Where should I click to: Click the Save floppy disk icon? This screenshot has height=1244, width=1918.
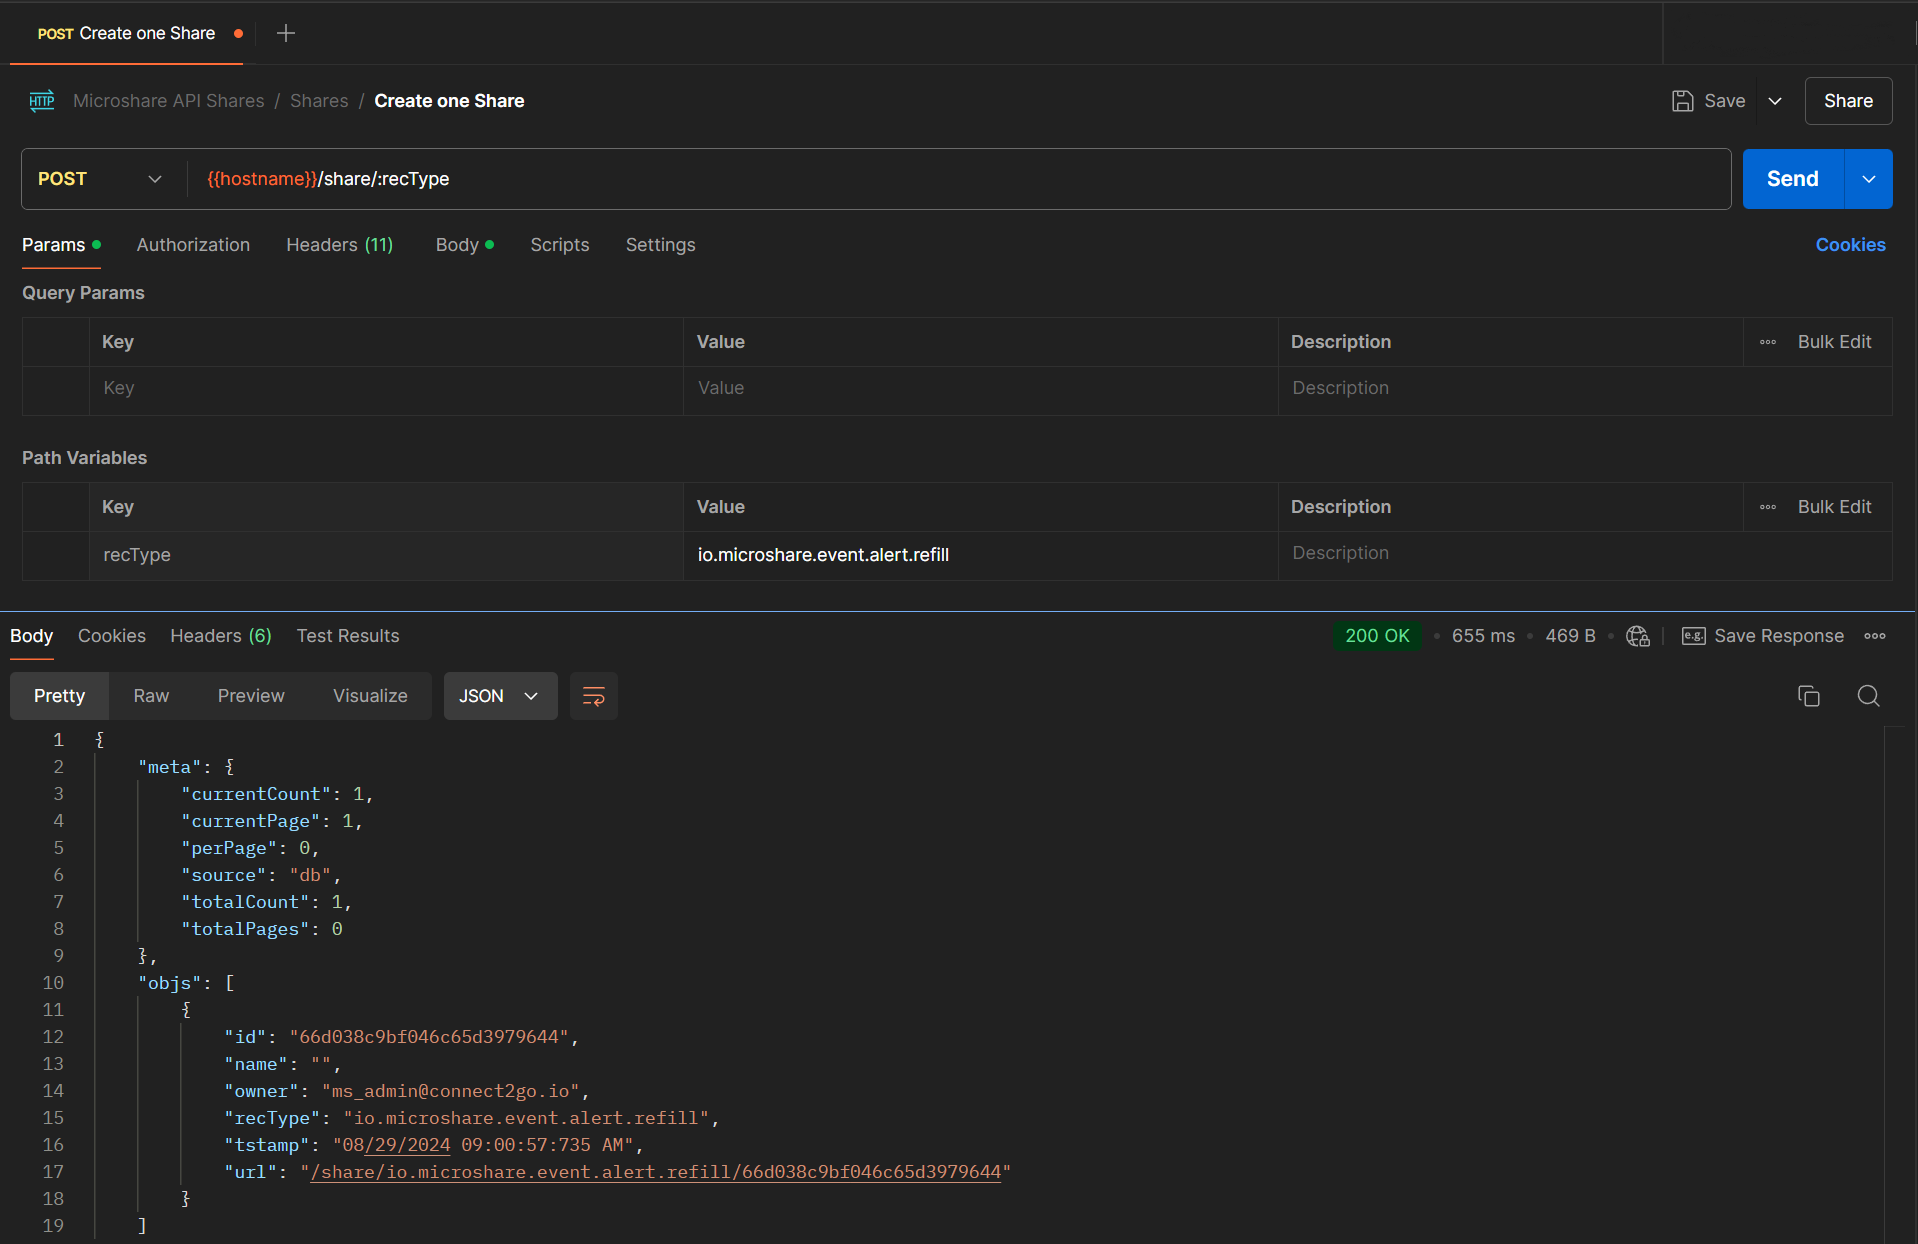1683,101
